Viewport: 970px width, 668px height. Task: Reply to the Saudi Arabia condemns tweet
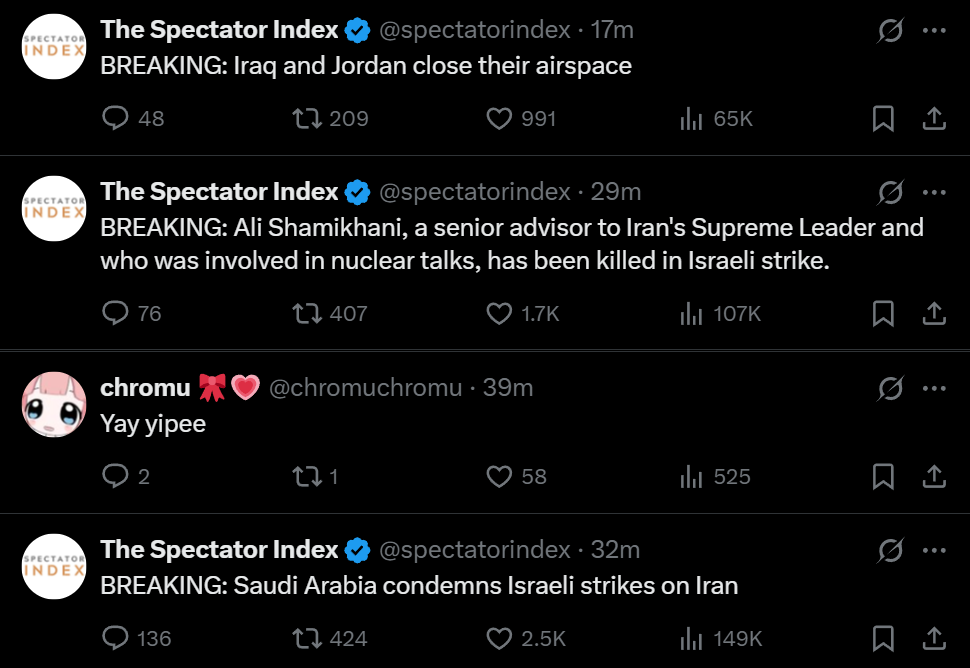pyautogui.click(x=117, y=638)
